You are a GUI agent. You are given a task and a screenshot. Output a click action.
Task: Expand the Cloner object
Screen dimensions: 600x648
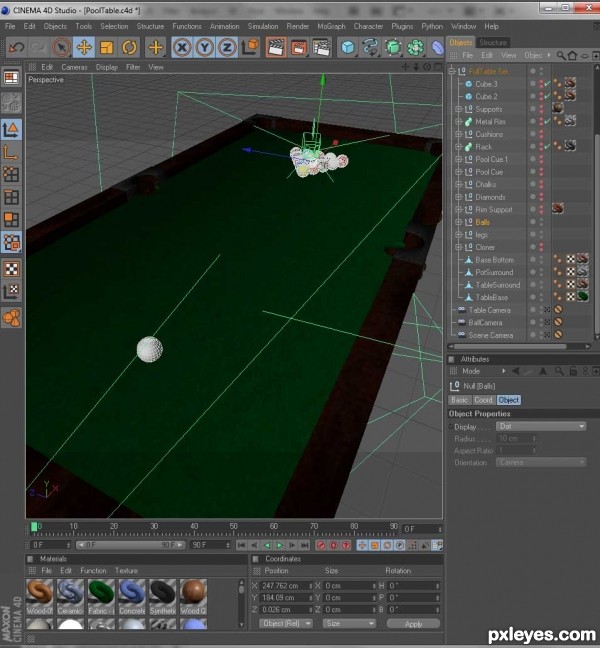[x=458, y=247]
